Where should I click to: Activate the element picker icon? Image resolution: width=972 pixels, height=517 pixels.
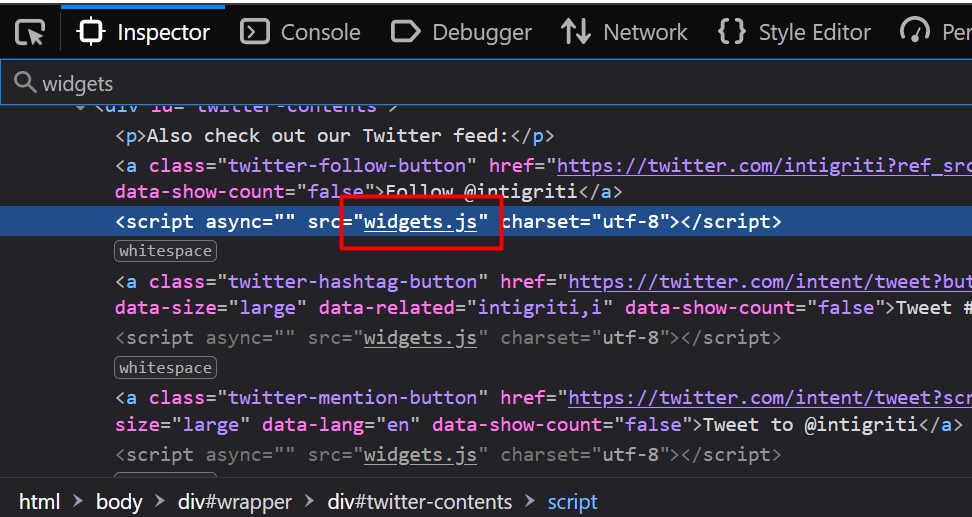tap(29, 32)
